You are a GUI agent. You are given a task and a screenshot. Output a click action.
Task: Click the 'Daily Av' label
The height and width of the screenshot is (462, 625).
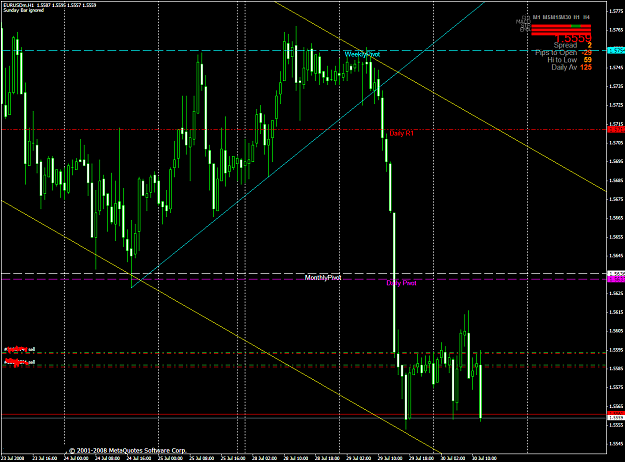point(564,67)
